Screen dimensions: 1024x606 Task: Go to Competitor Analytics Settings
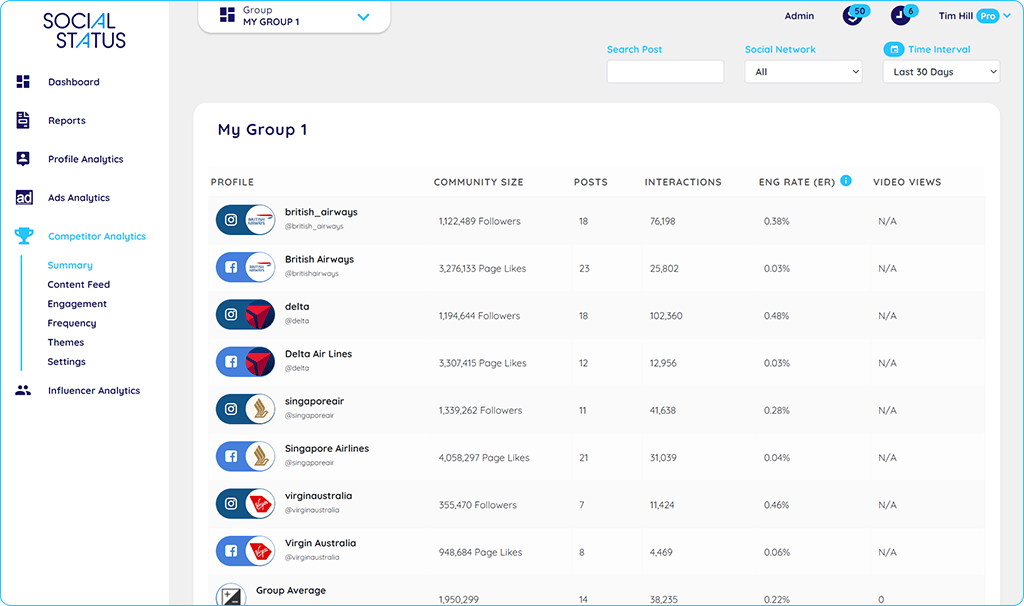(66, 361)
